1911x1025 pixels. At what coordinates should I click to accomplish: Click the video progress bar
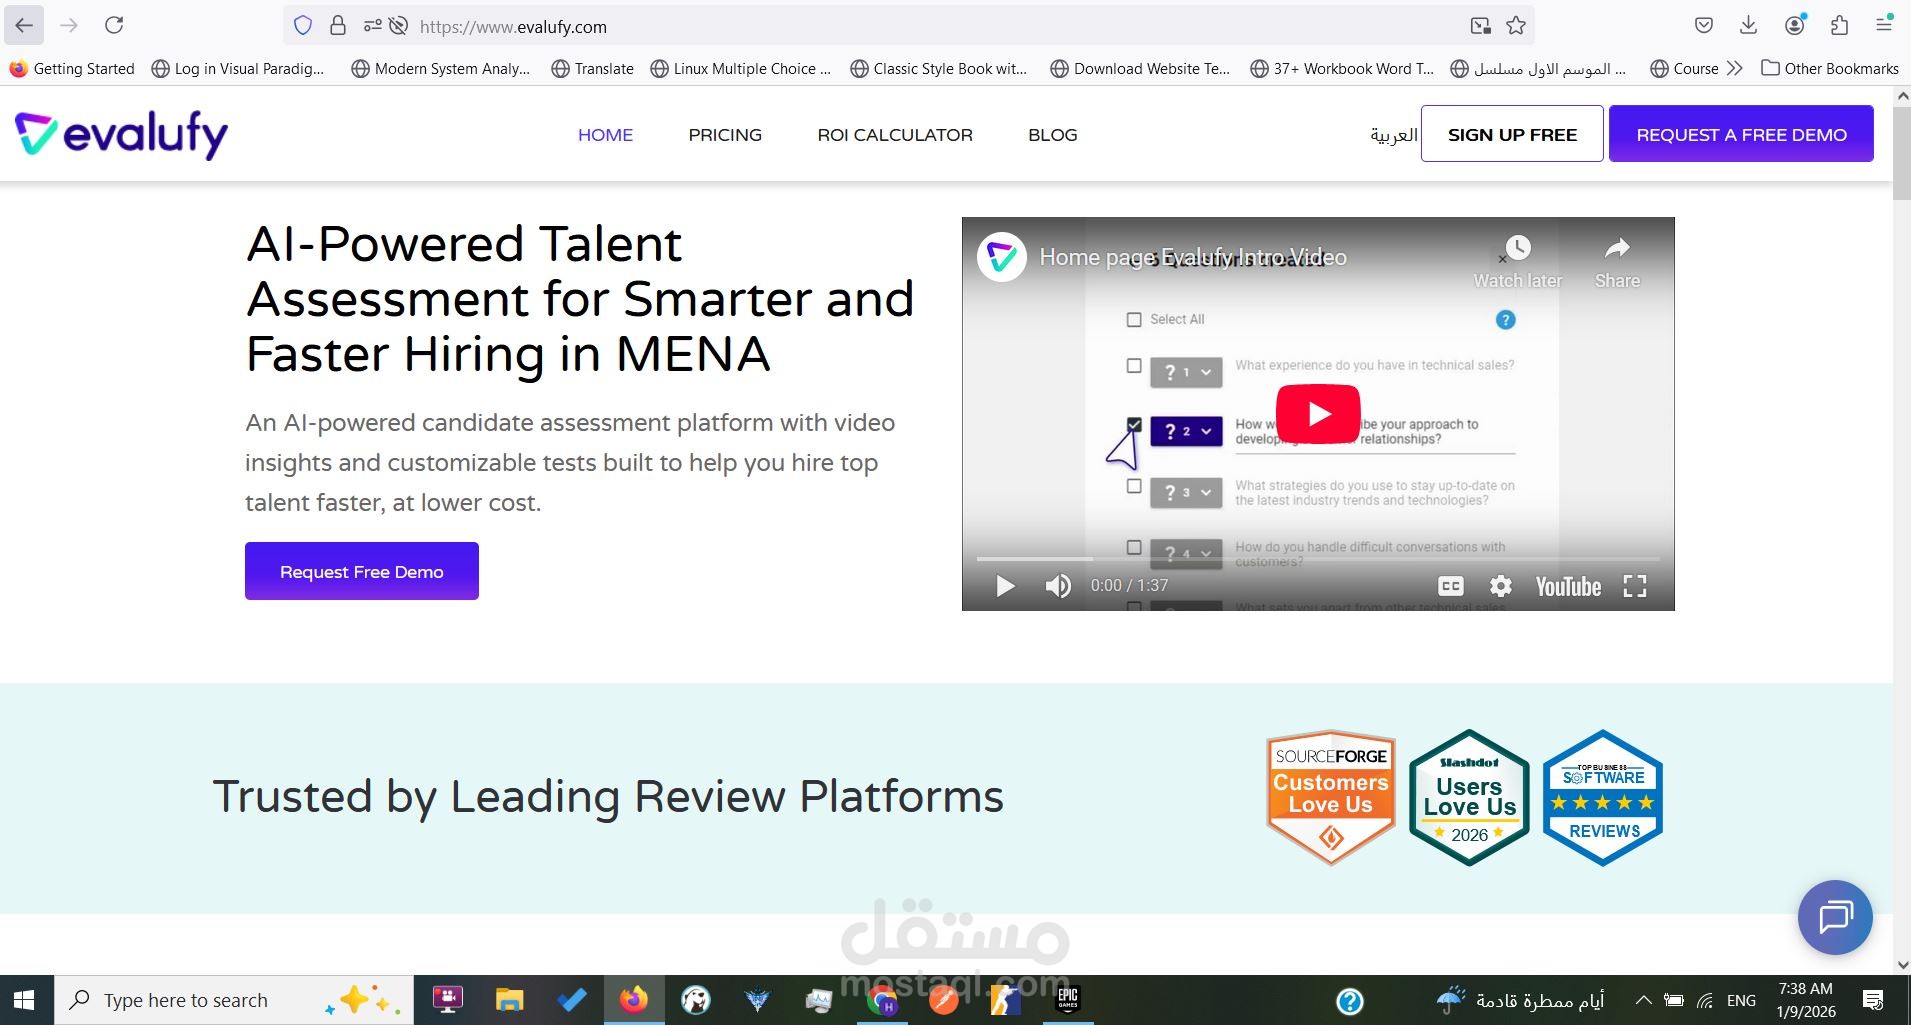[x=1318, y=558]
